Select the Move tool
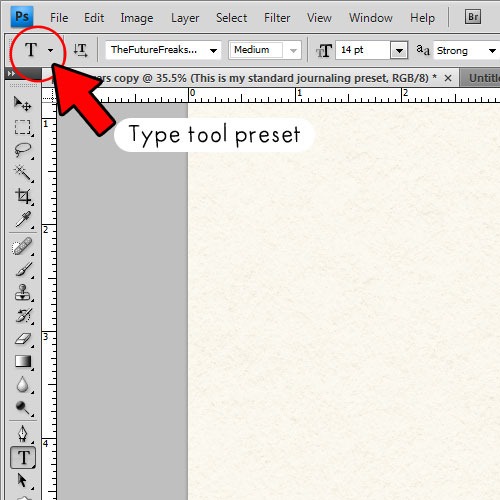Screen dimensions: 500x500 23,103
